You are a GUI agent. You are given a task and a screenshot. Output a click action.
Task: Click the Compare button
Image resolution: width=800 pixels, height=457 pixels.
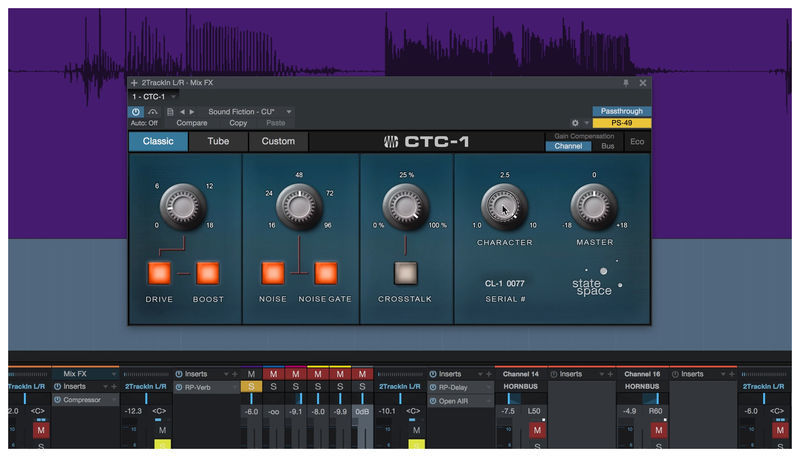coord(192,123)
